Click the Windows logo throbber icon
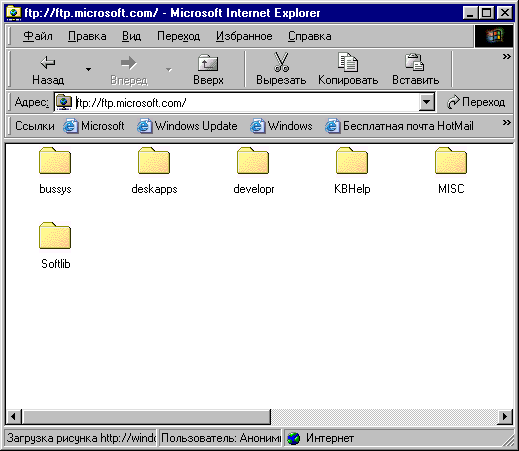 tap(494, 36)
